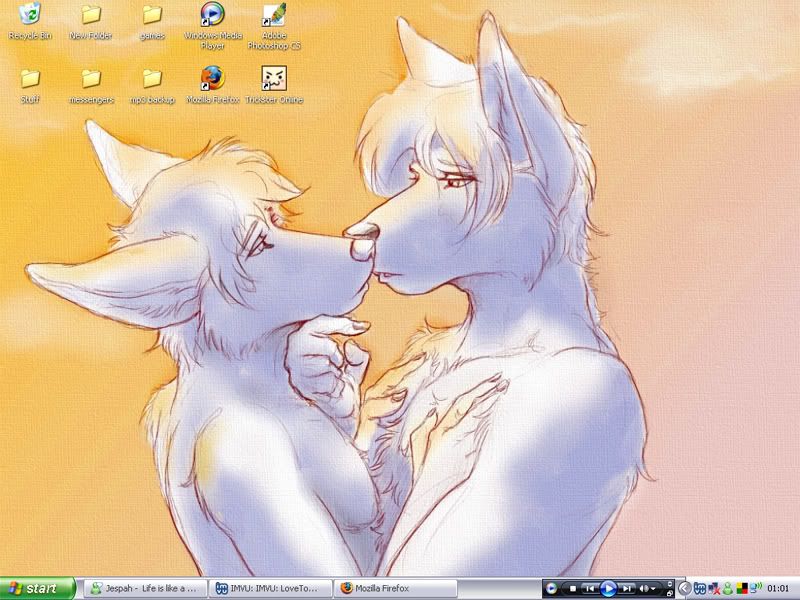Open the Recycle Bin desktop icon
The image size is (800, 600).
click(30, 21)
